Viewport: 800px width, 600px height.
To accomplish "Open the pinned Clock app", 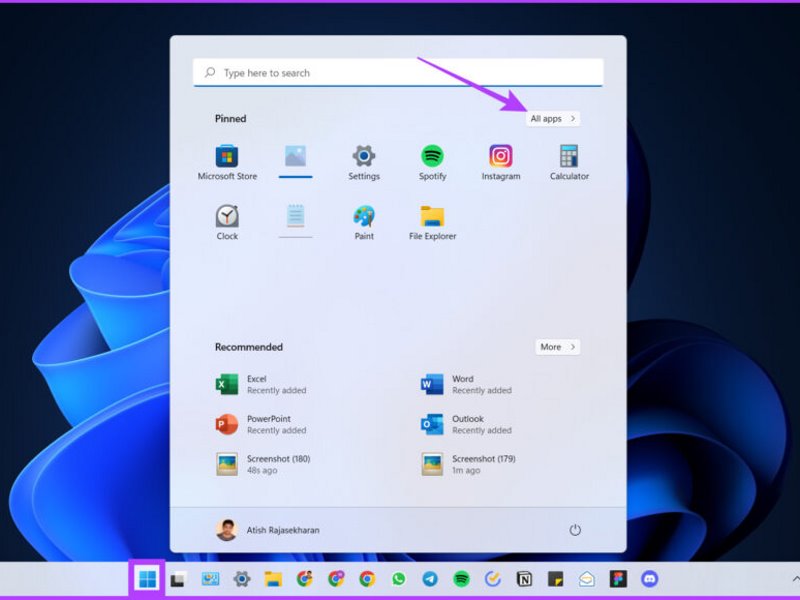I will [227, 222].
